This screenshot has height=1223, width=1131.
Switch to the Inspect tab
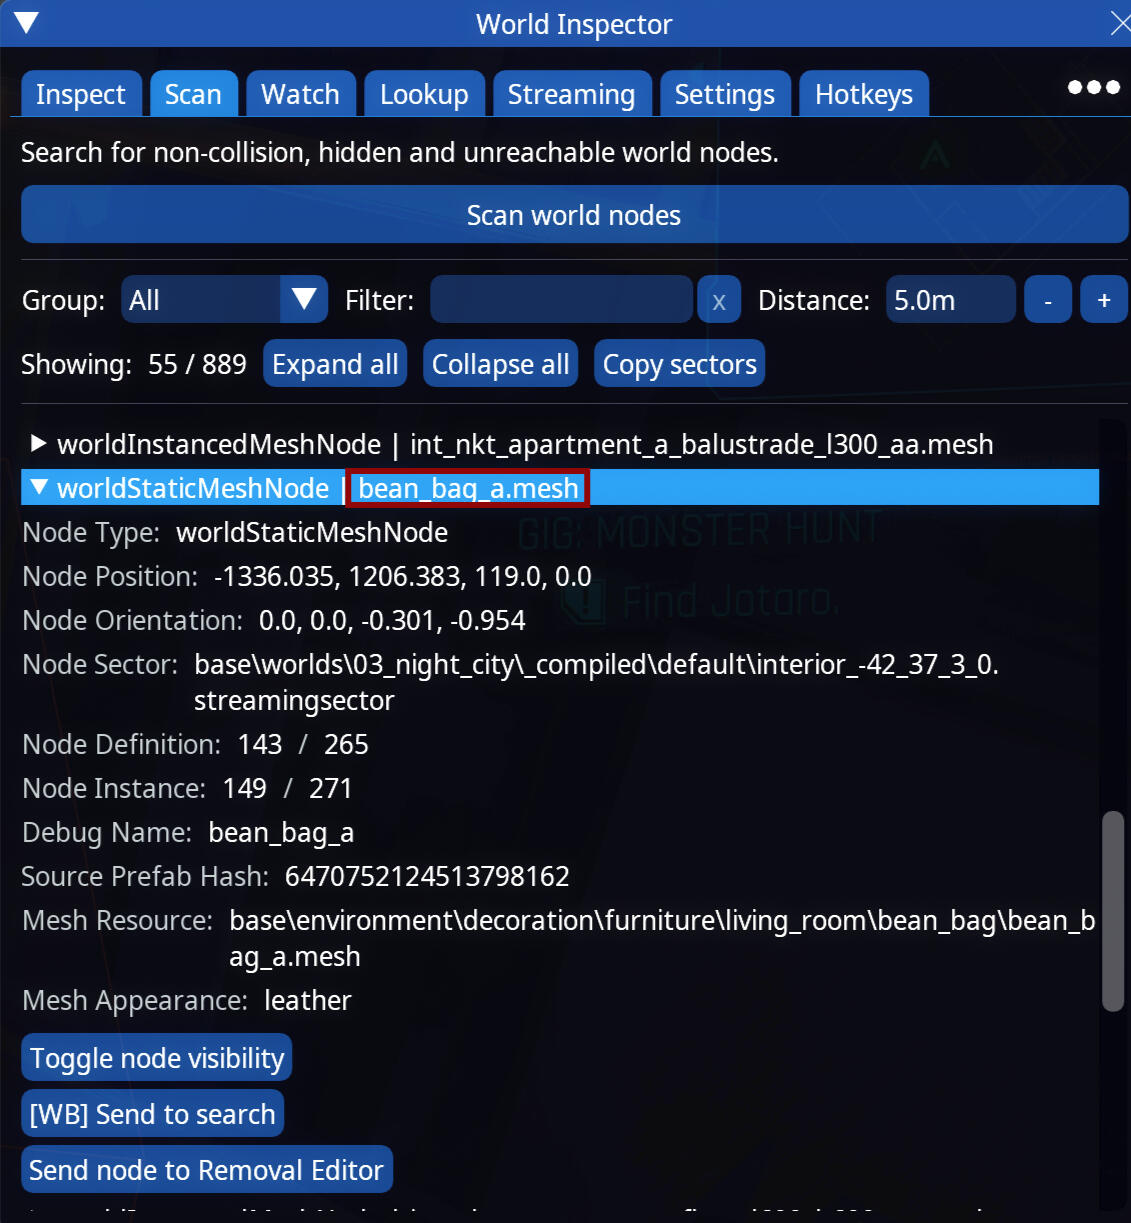point(80,95)
